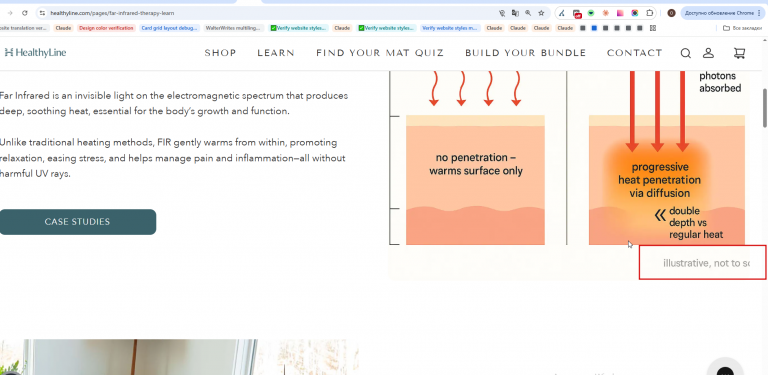Open the SHOP menu
The width and height of the screenshot is (768, 375).
220,53
